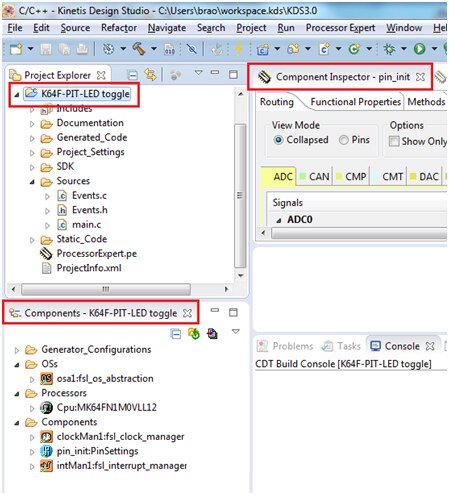
Task: Switch to the Problems tab
Action: coord(285,346)
